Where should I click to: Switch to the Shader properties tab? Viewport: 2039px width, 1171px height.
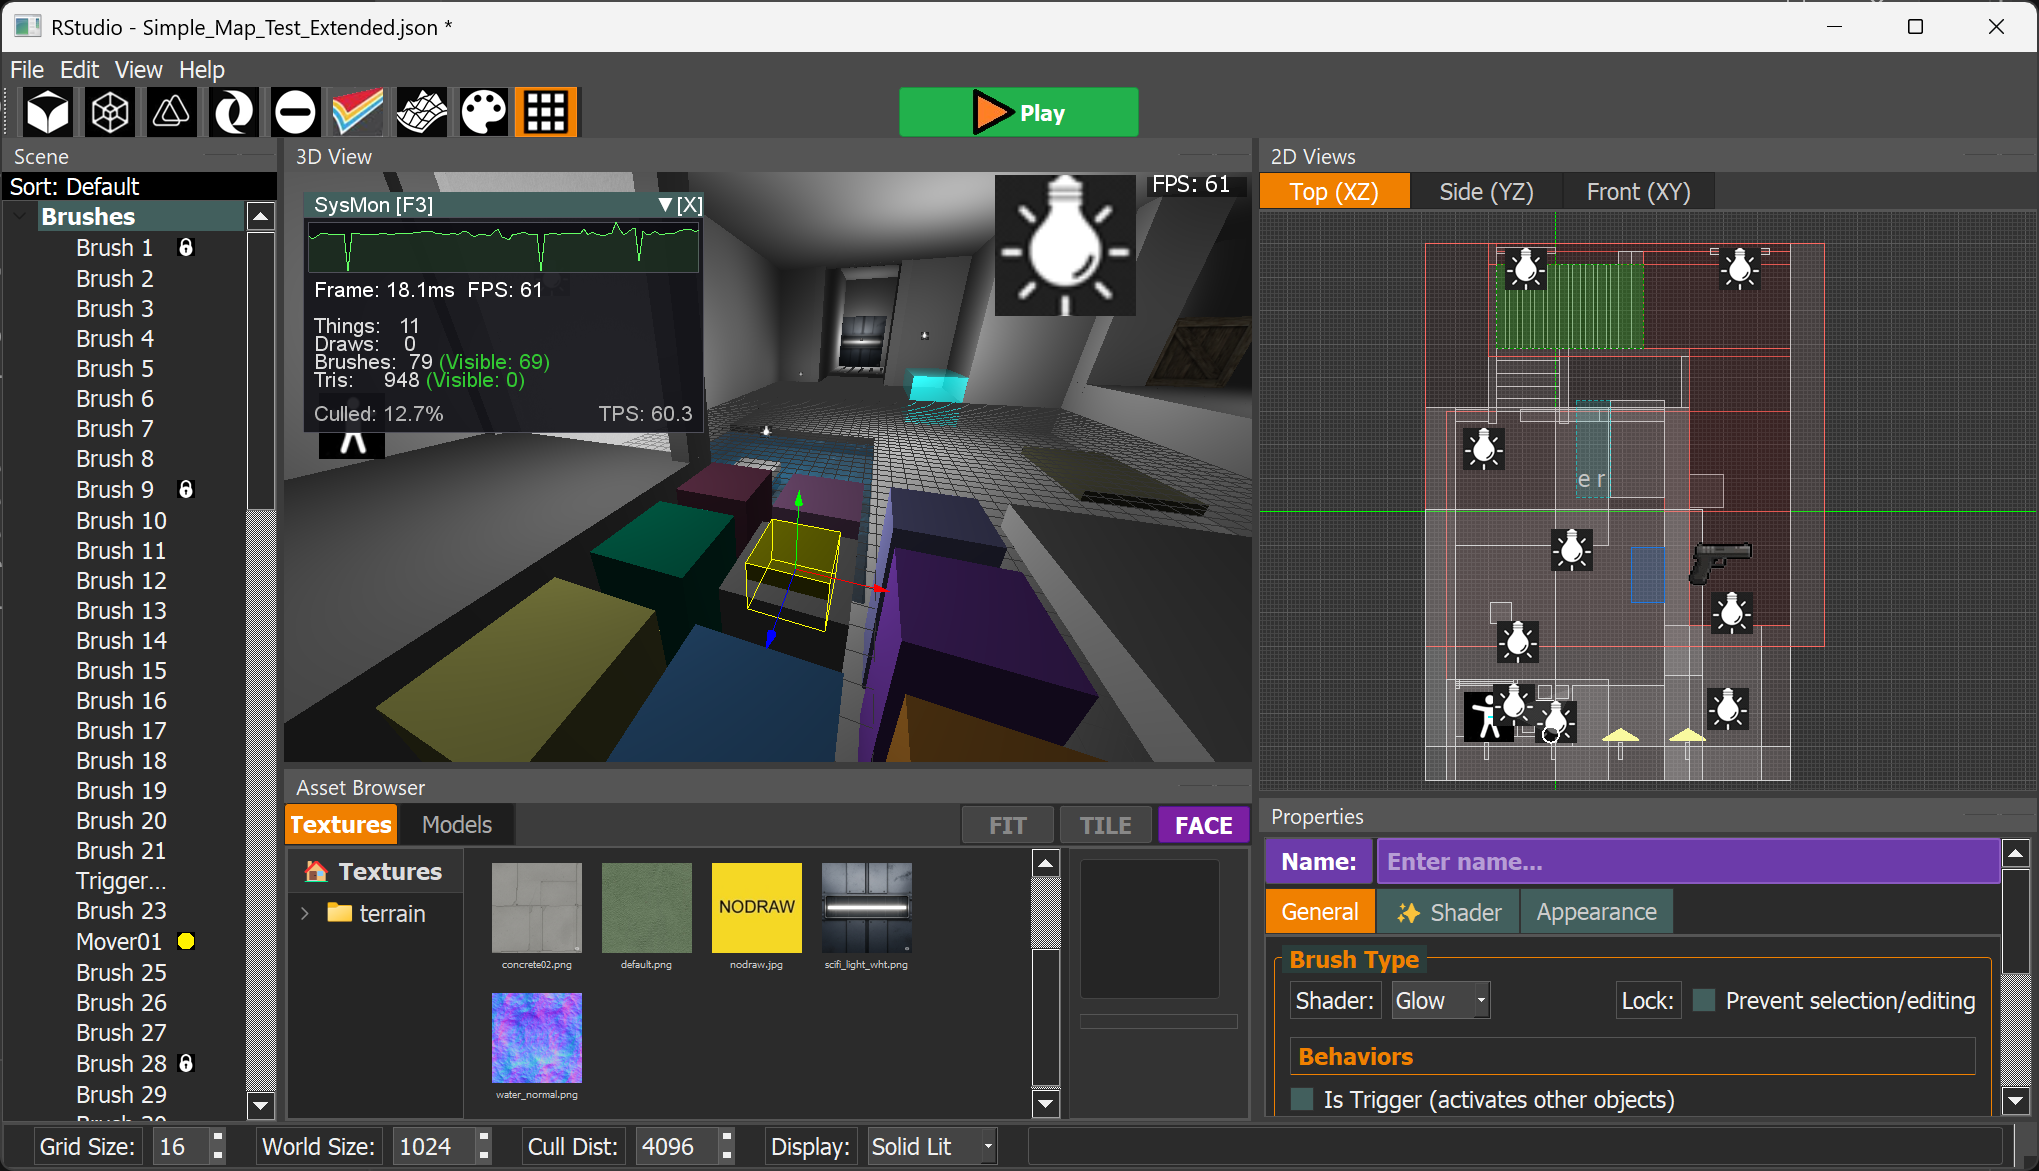pyautogui.click(x=1446, y=911)
